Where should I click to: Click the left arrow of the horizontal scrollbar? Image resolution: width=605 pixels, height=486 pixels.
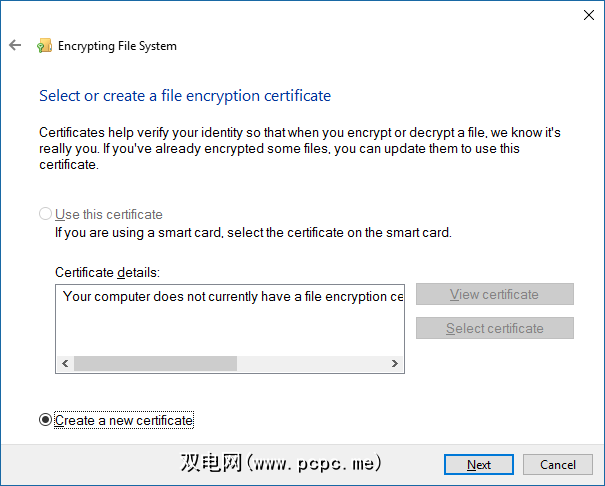coord(66,364)
